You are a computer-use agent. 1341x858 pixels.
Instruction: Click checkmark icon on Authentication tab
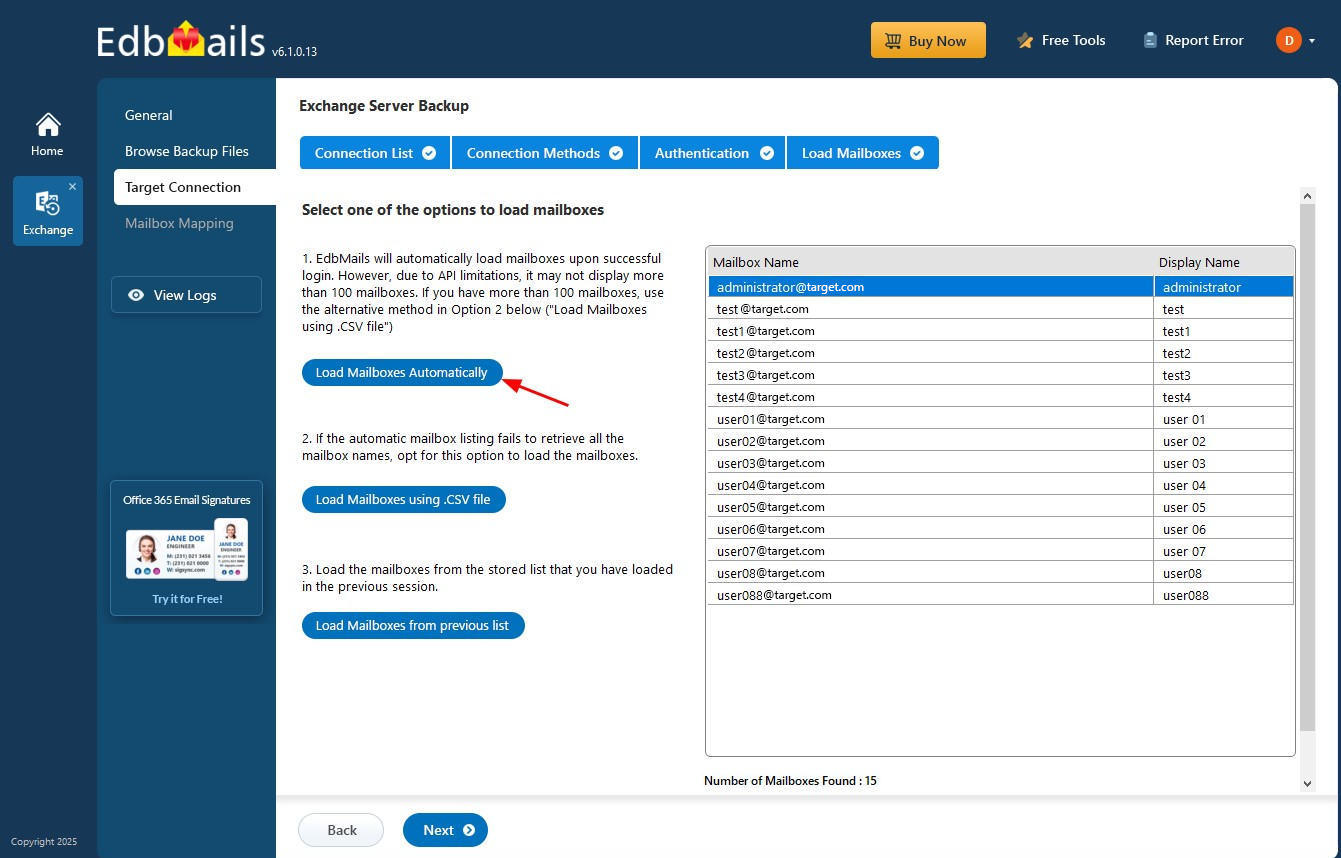pos(767,153)
